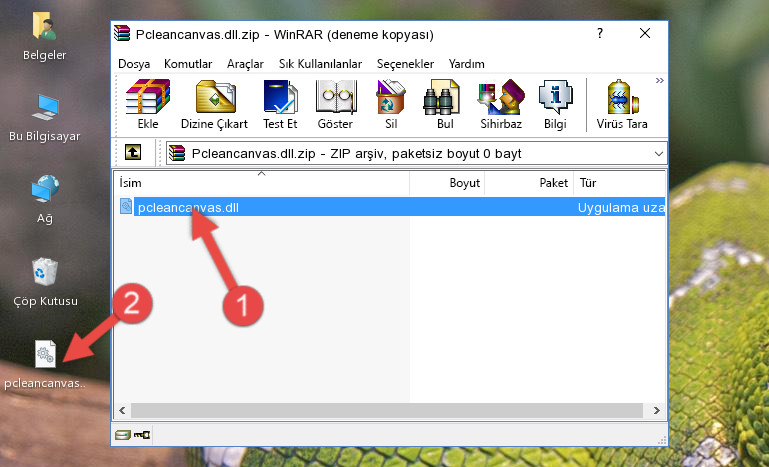Open the Göster view file tool

335,104
